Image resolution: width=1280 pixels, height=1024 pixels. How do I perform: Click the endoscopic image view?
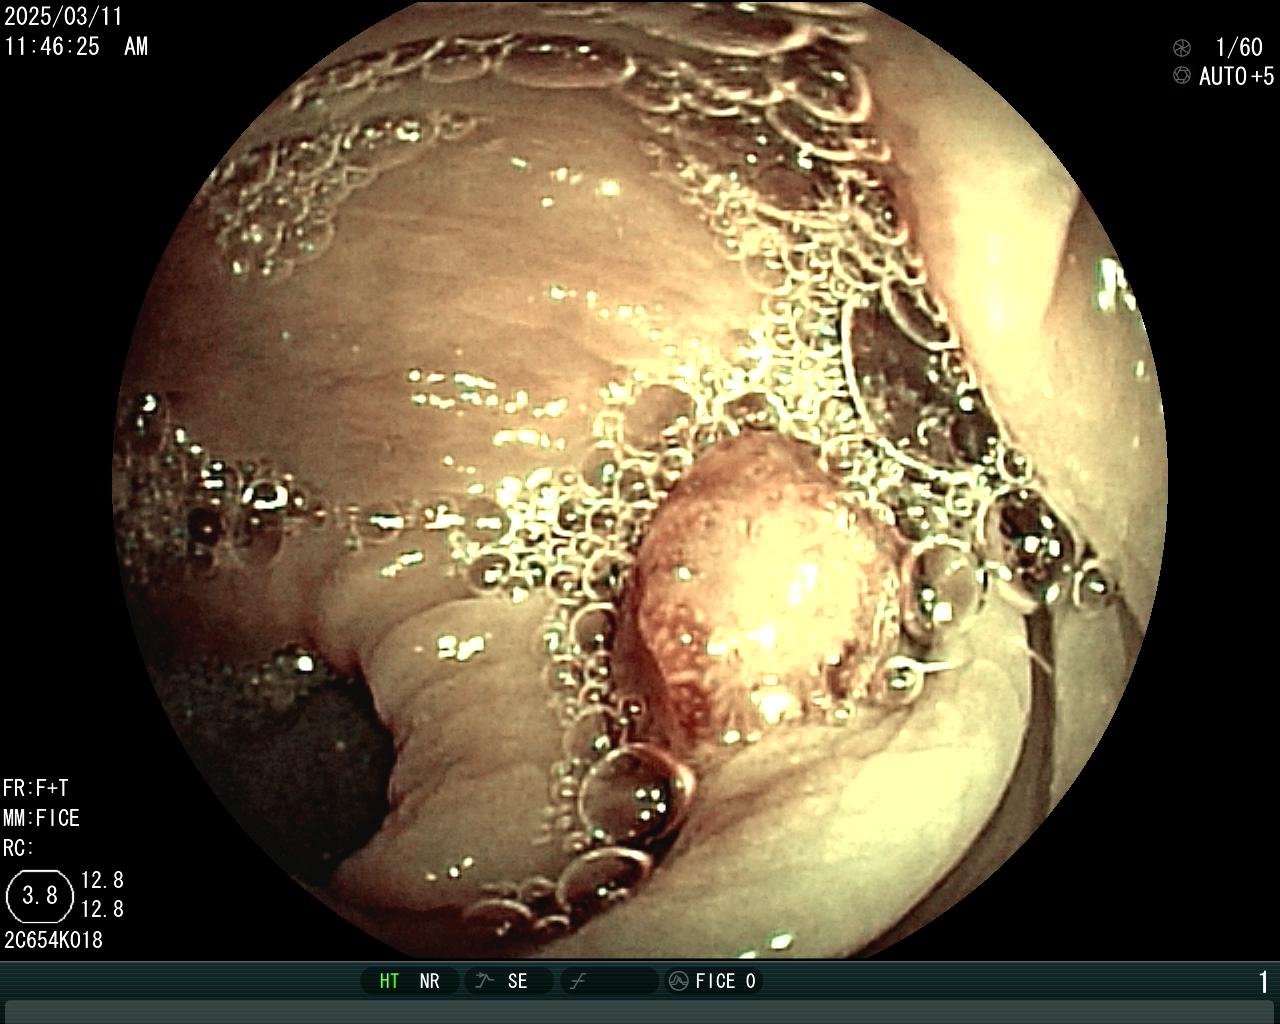click(x=640, y=480)
